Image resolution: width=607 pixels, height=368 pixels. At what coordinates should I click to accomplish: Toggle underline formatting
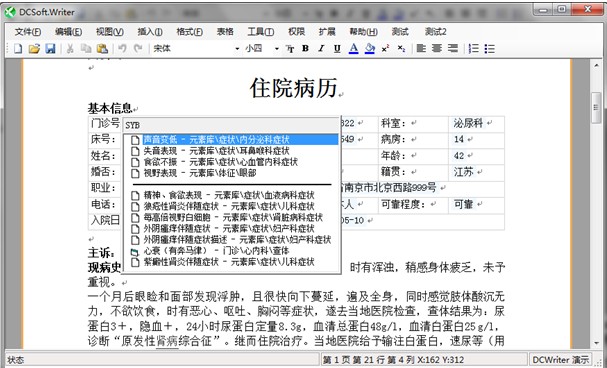coord(337,49)
